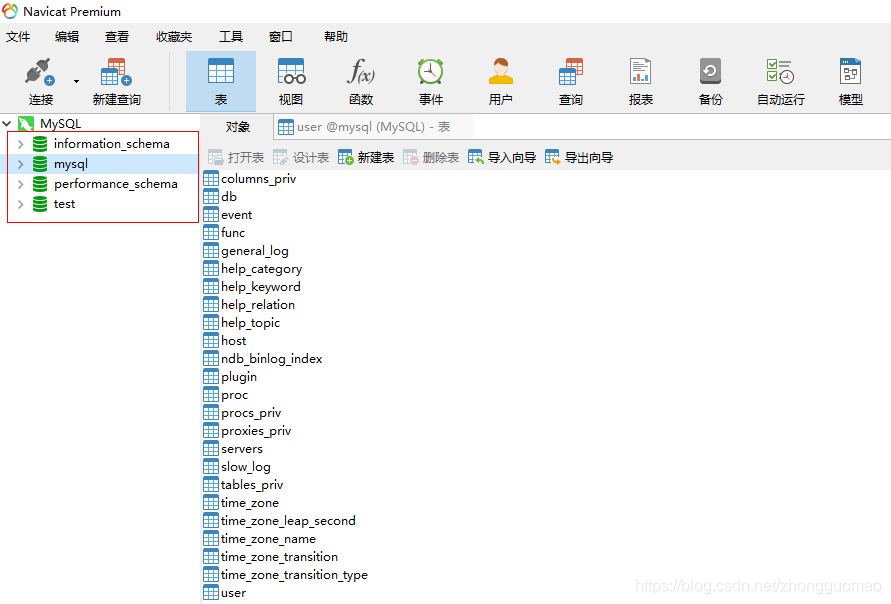The height and width of the screenshot is (604, 891).
Task: Click the 导入向导 import wizard button
Action: pos(502,157)
